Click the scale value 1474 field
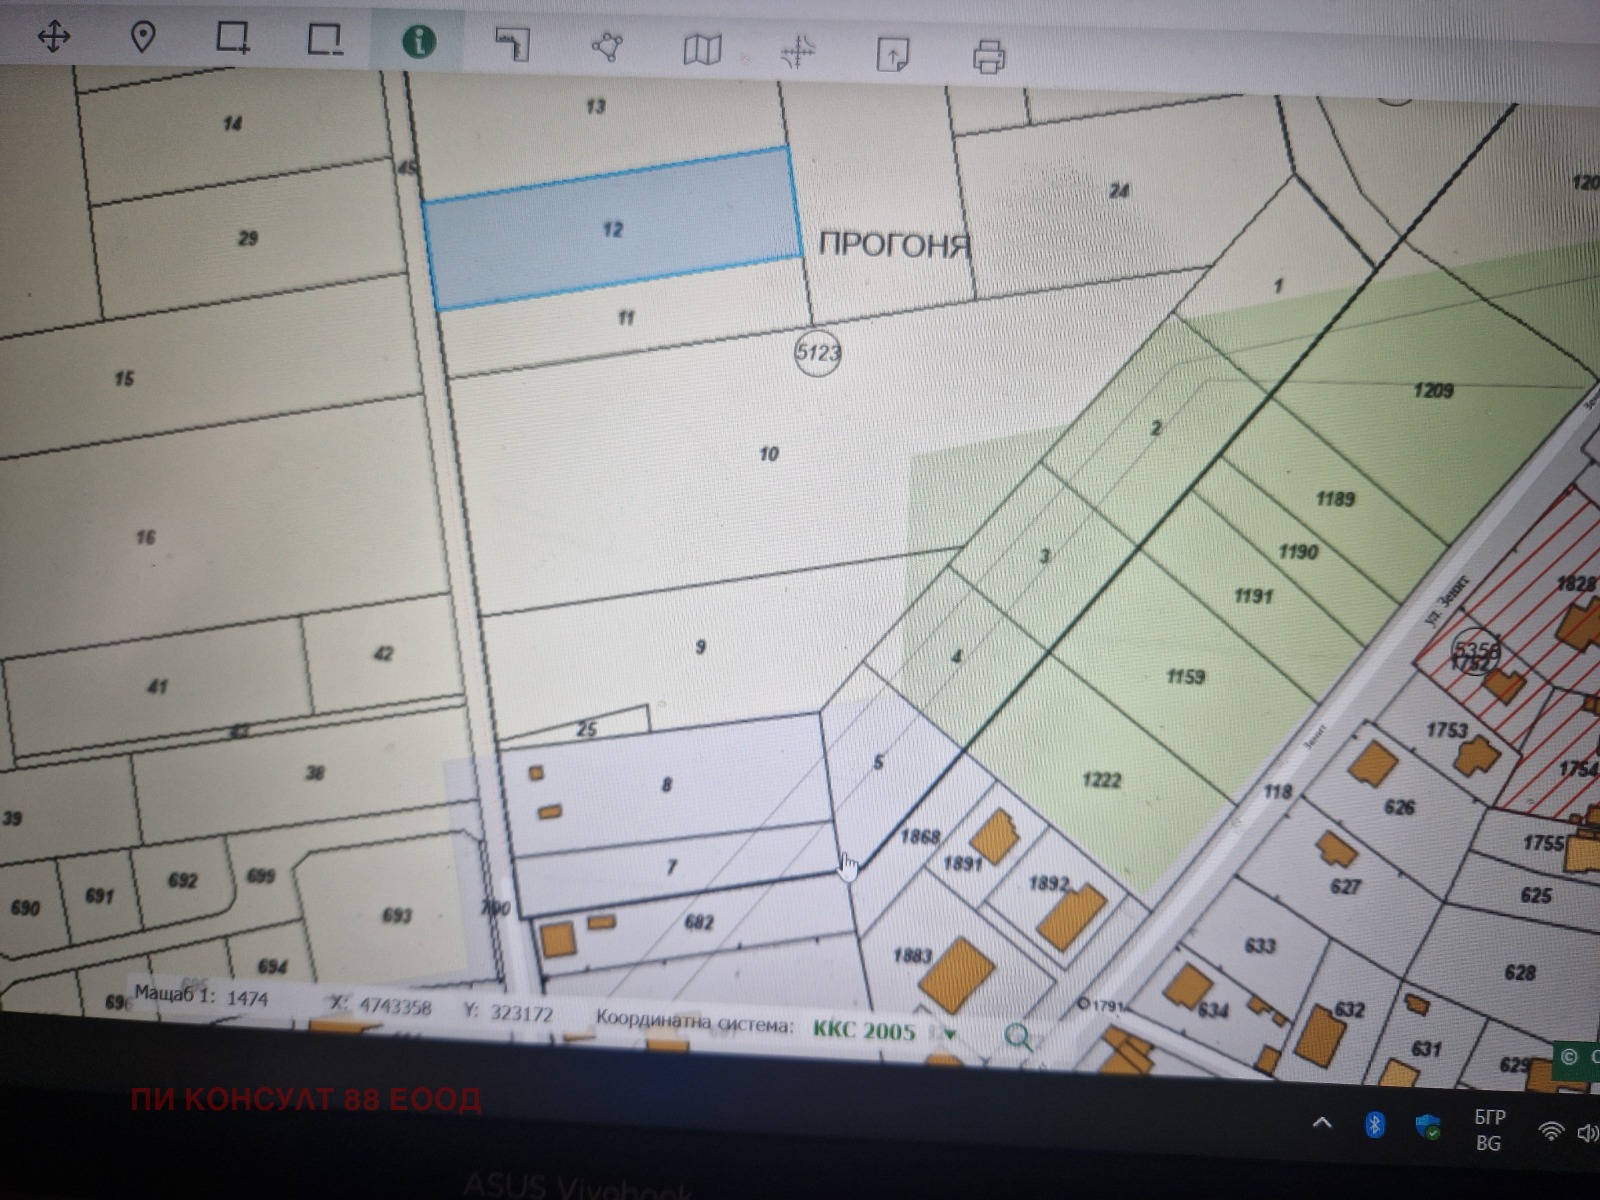 point(247,998)
